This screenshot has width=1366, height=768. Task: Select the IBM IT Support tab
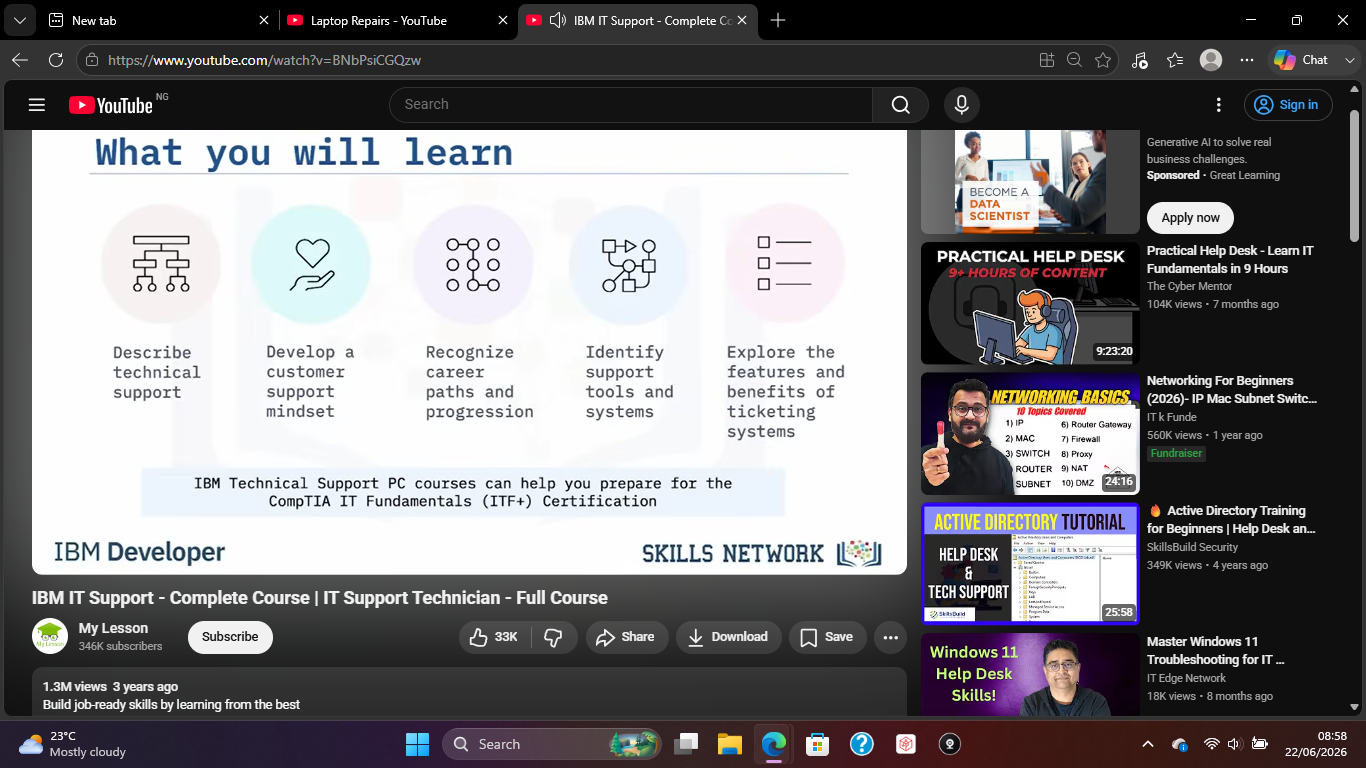[x=637, y=20]
